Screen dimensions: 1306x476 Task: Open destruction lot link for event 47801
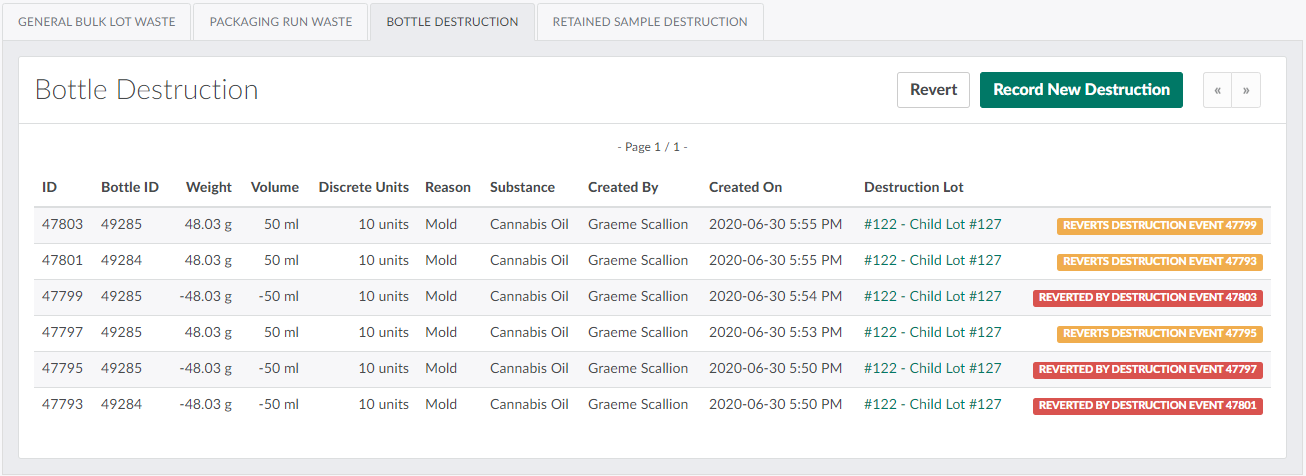click(932, 261)
